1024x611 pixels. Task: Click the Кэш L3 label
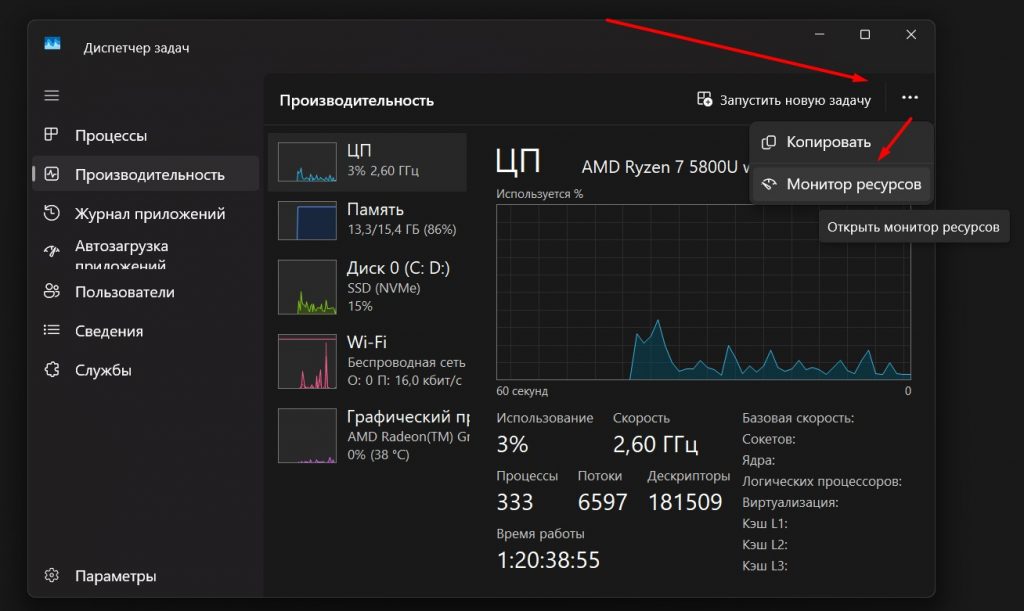[765, 565]
